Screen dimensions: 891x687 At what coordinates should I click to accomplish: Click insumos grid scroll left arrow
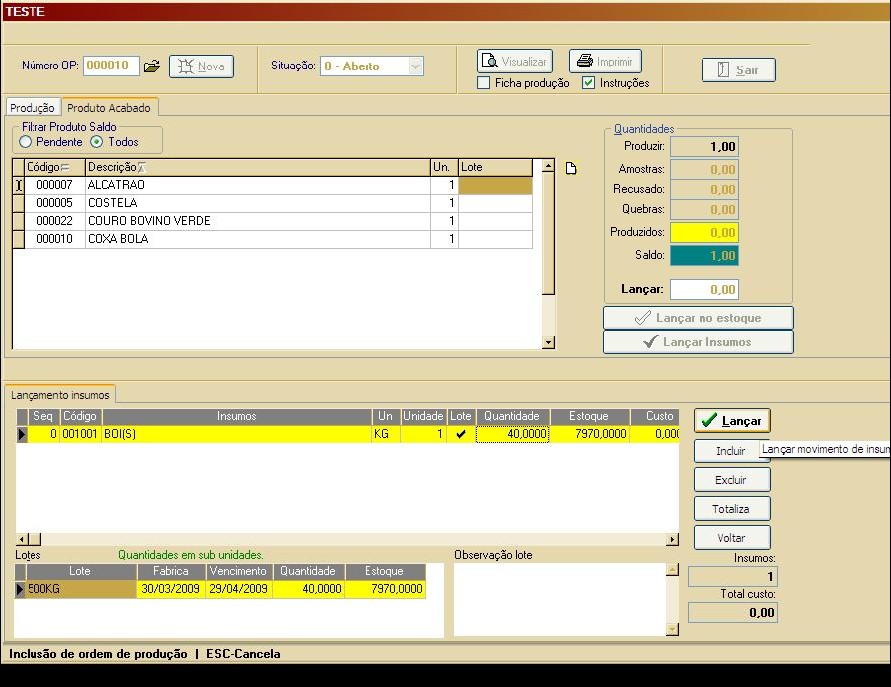22,539
